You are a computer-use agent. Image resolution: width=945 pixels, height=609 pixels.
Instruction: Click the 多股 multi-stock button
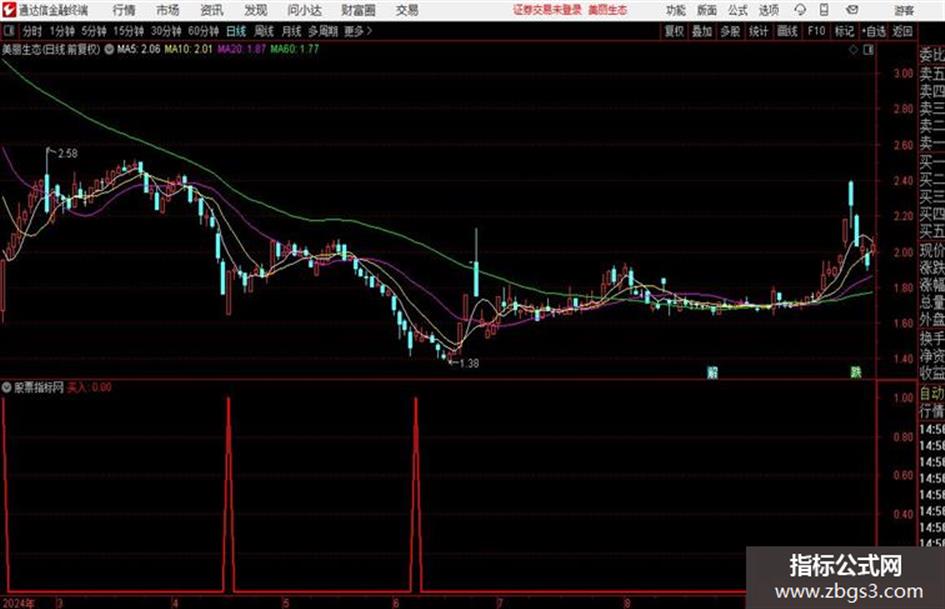(730, 31)
